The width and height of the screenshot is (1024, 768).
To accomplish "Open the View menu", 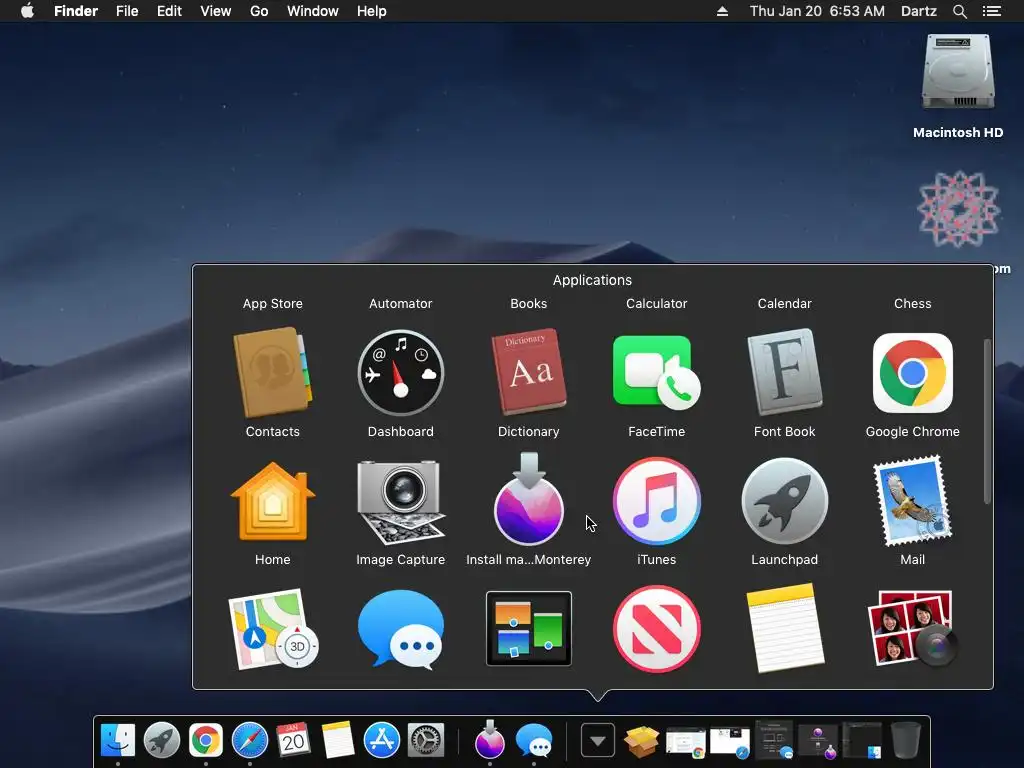I will pos(216,11).
